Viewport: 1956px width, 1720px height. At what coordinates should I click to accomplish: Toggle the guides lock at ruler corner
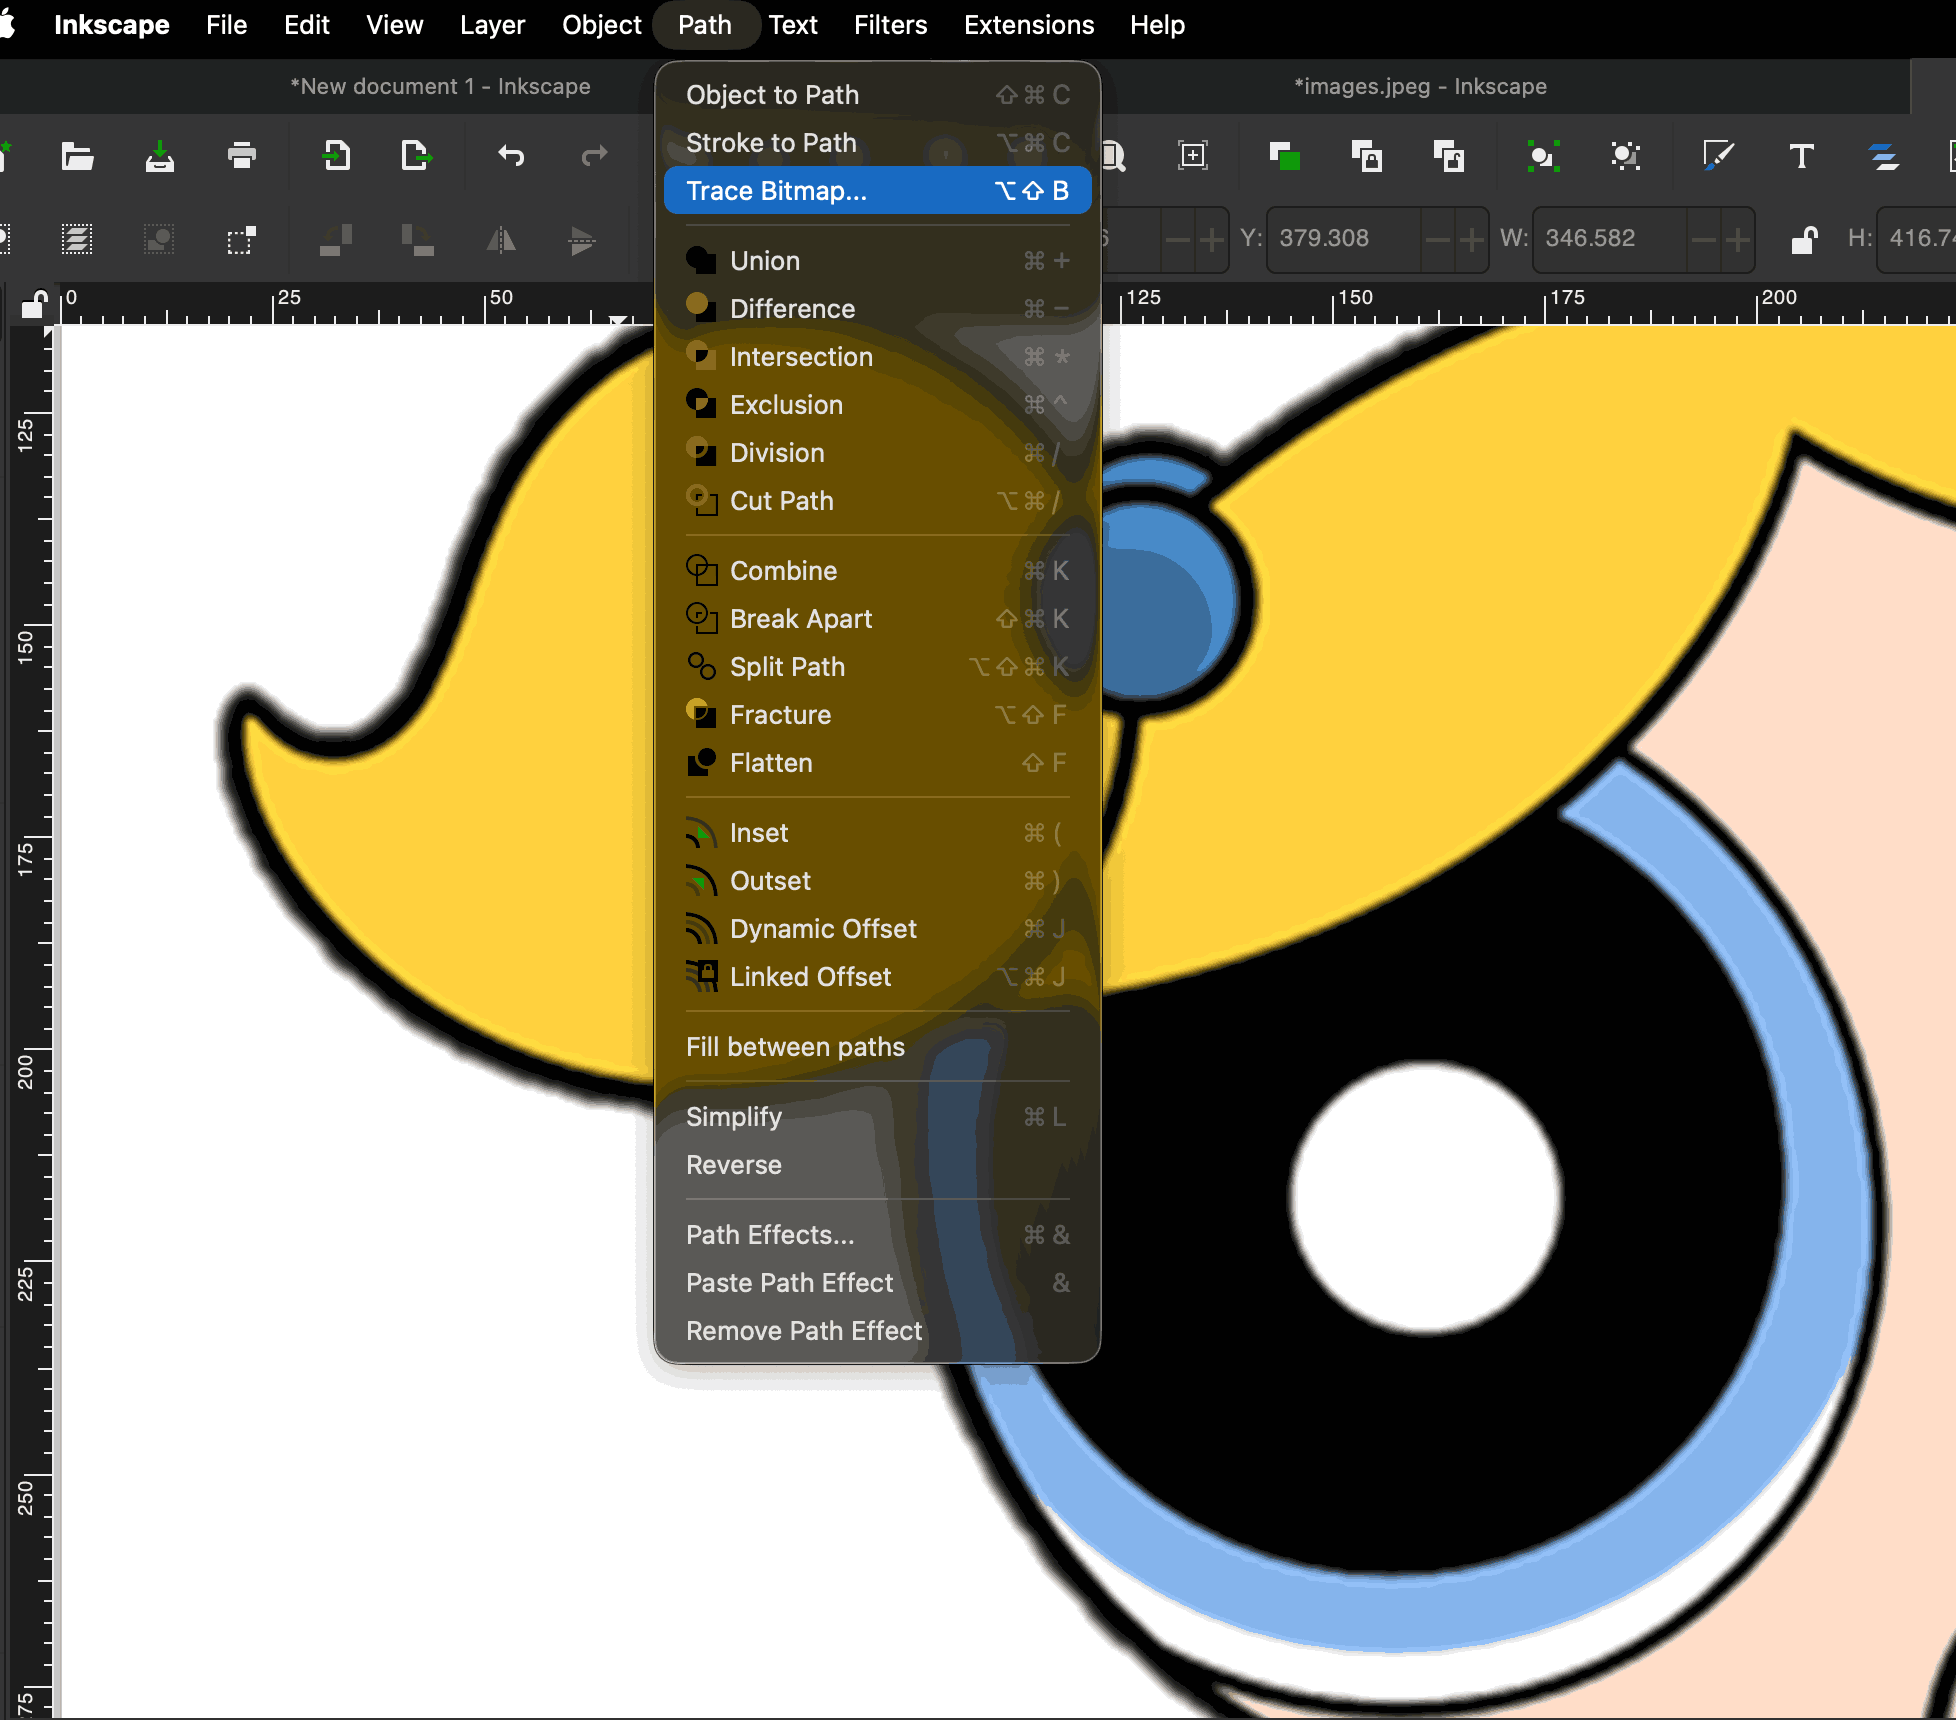pyautogui.click(x=33, y=303)
